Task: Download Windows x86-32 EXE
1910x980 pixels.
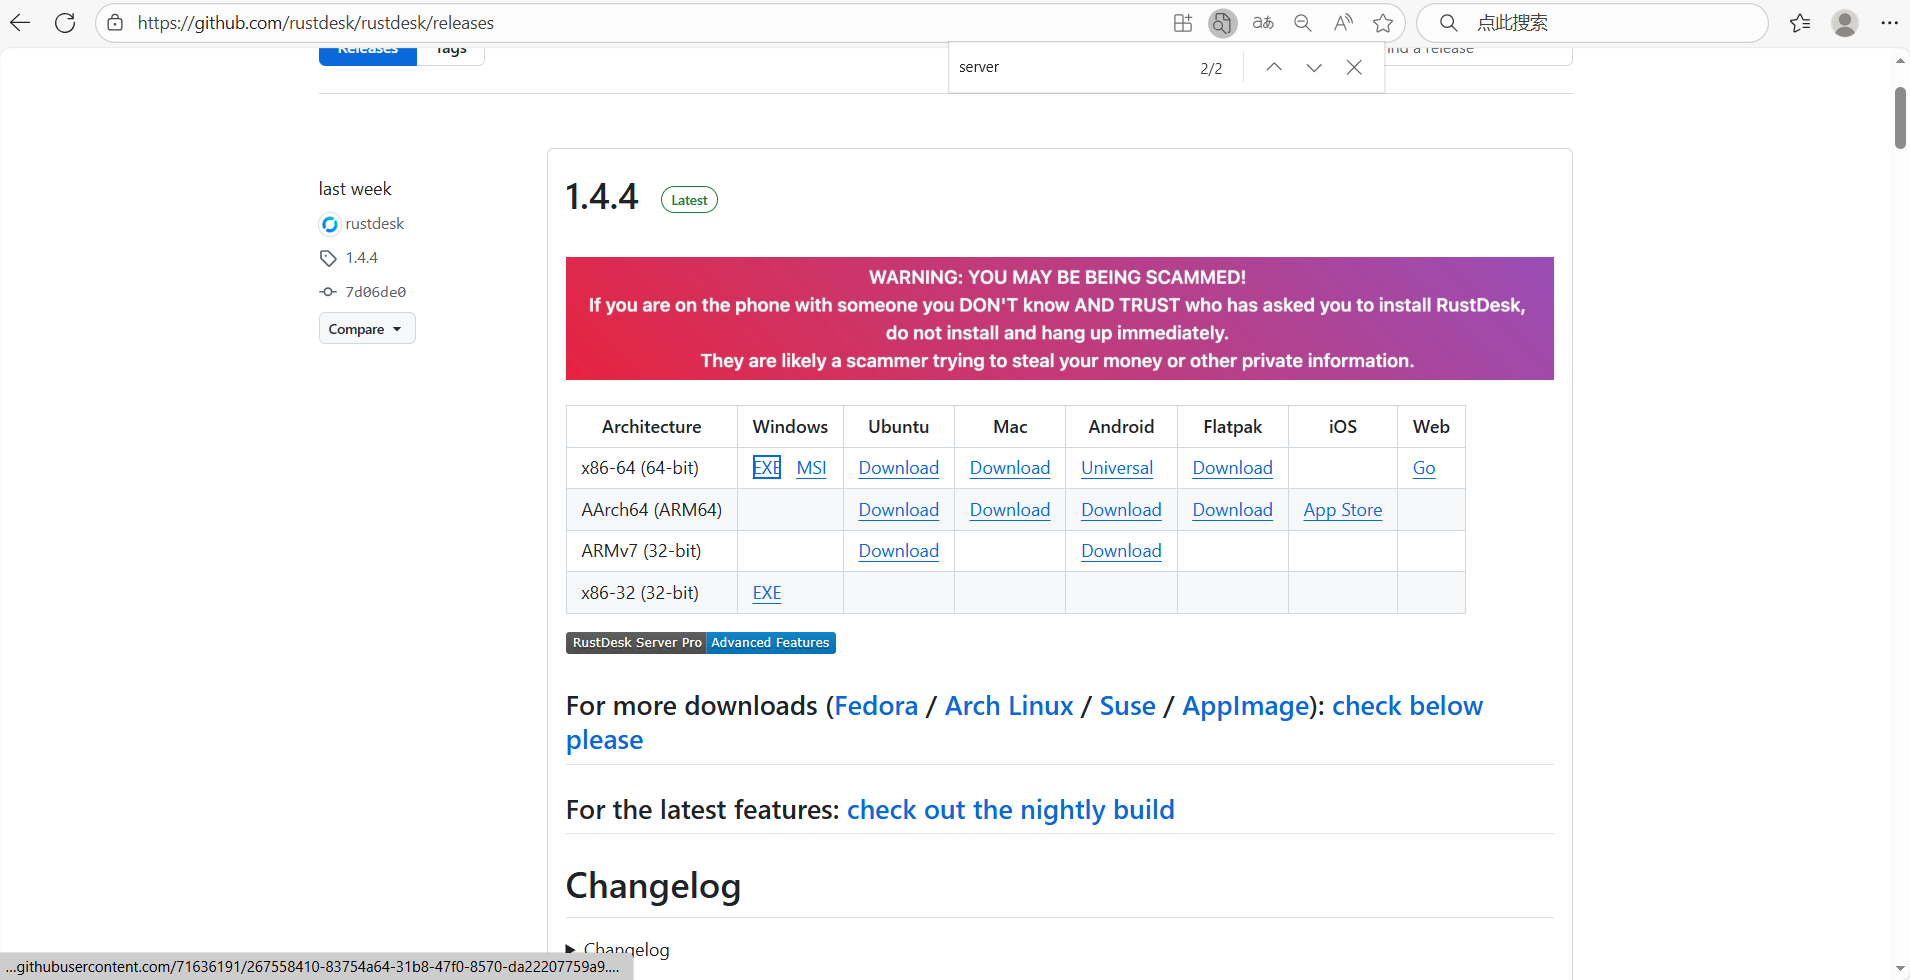Action: [x=767, y=593]
